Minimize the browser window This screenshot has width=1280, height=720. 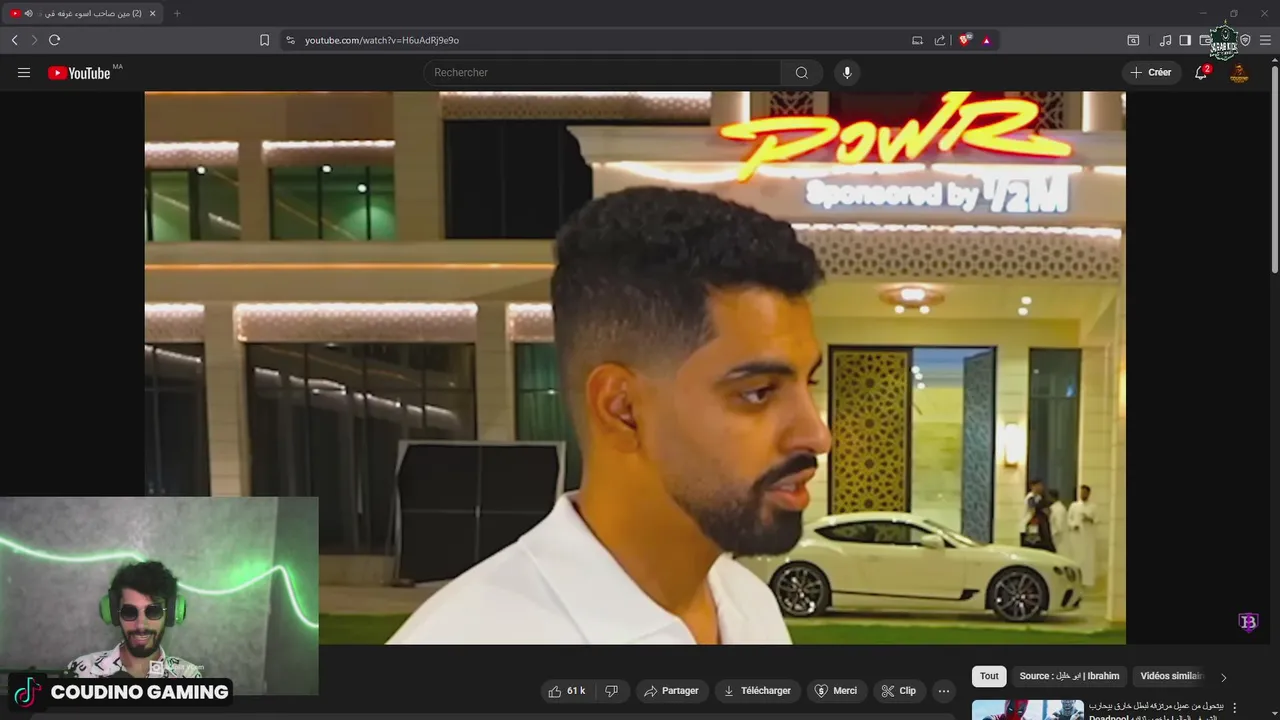point(1203,12)
